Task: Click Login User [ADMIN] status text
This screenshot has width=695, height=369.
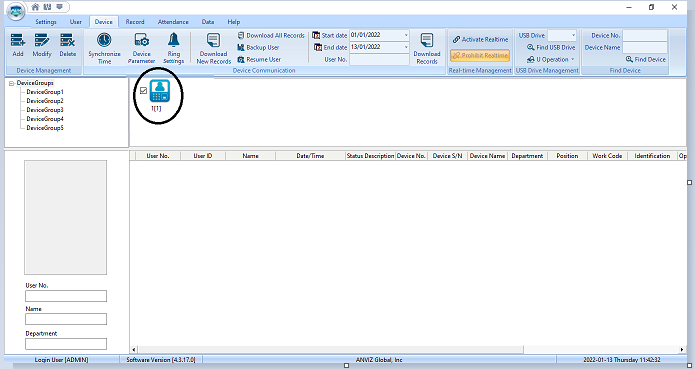Action: click(x=61, y=360)
